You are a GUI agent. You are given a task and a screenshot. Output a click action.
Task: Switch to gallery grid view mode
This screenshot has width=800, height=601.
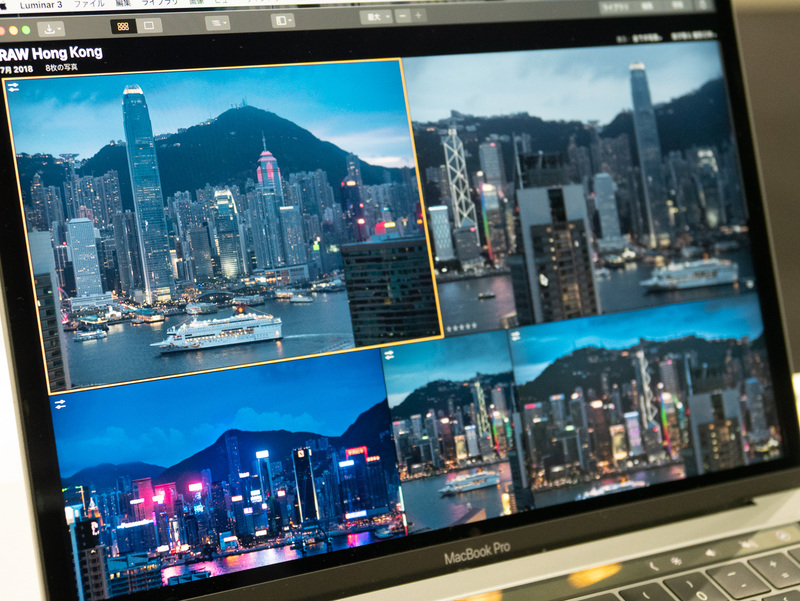(123, 27)
